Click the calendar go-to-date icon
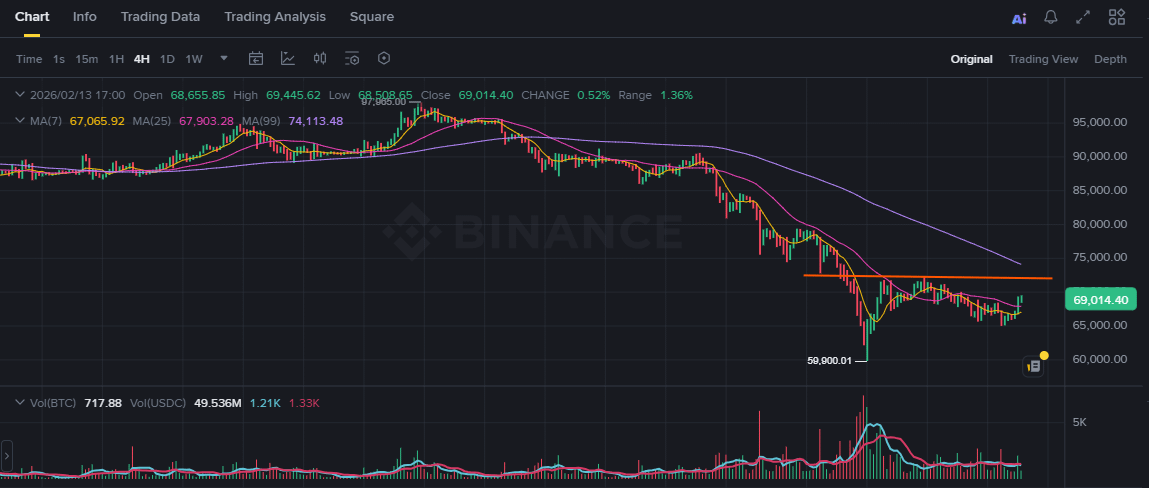Viewport: 1149px width, 488px height. coord(256,59)
